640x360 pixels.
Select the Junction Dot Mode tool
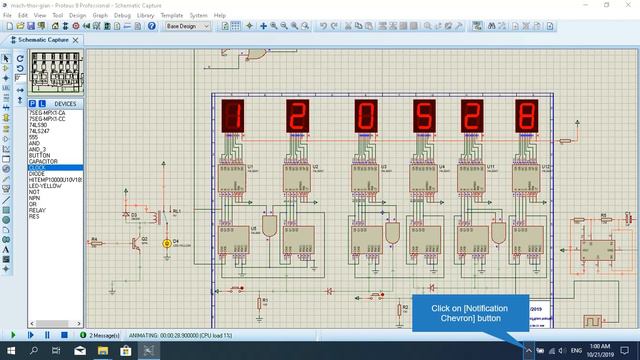(6, 78)
